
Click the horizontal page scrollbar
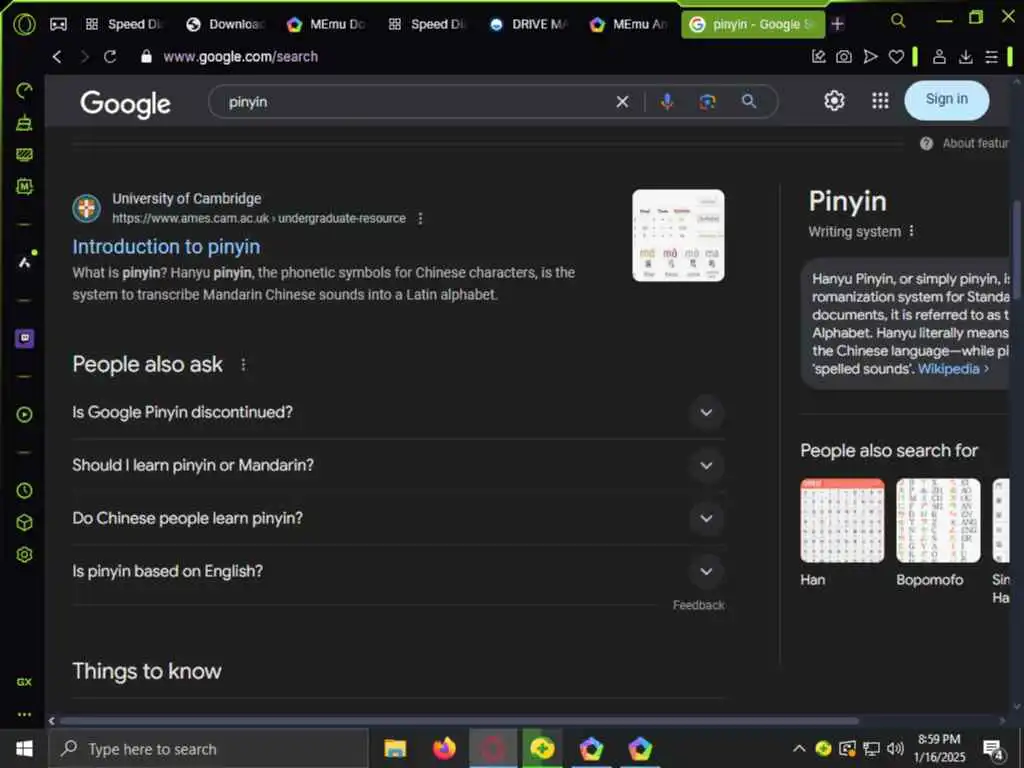coord(459,721)
